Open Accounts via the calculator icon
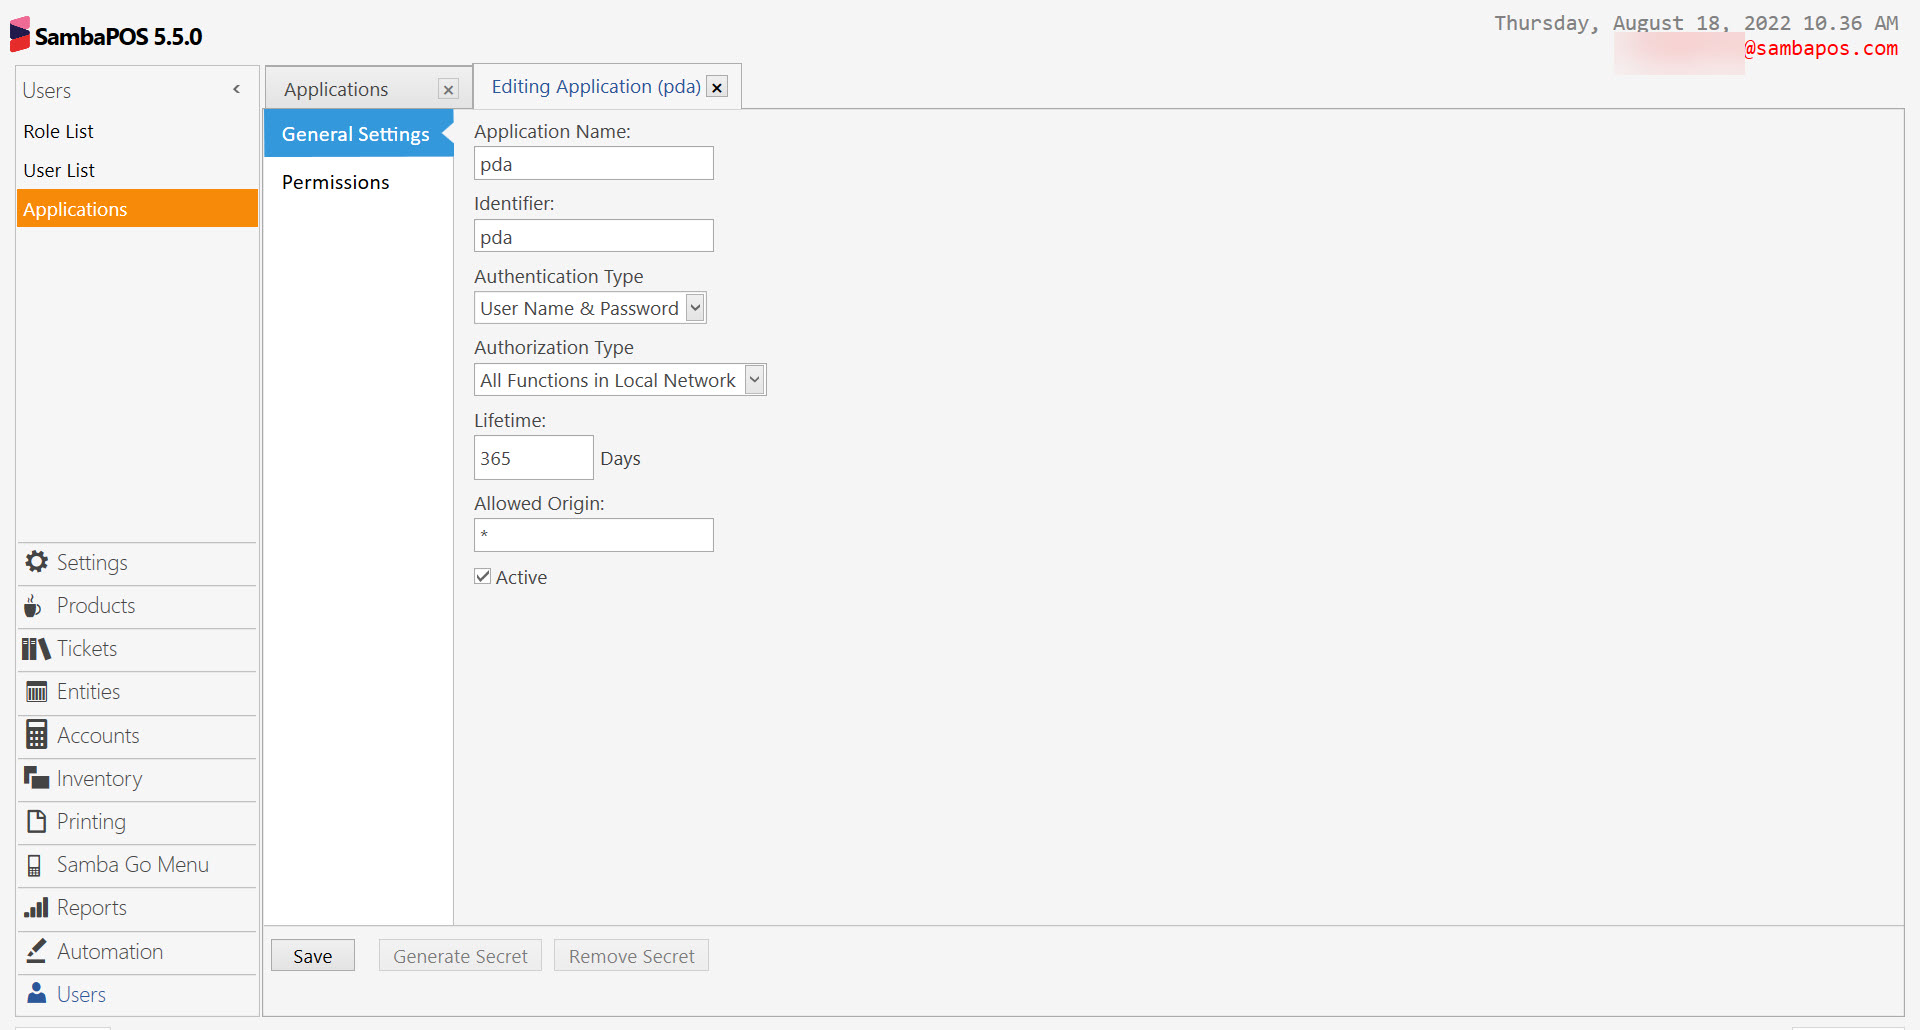1920x1030 pixels. pyautogui.click(x=35, y=734)
